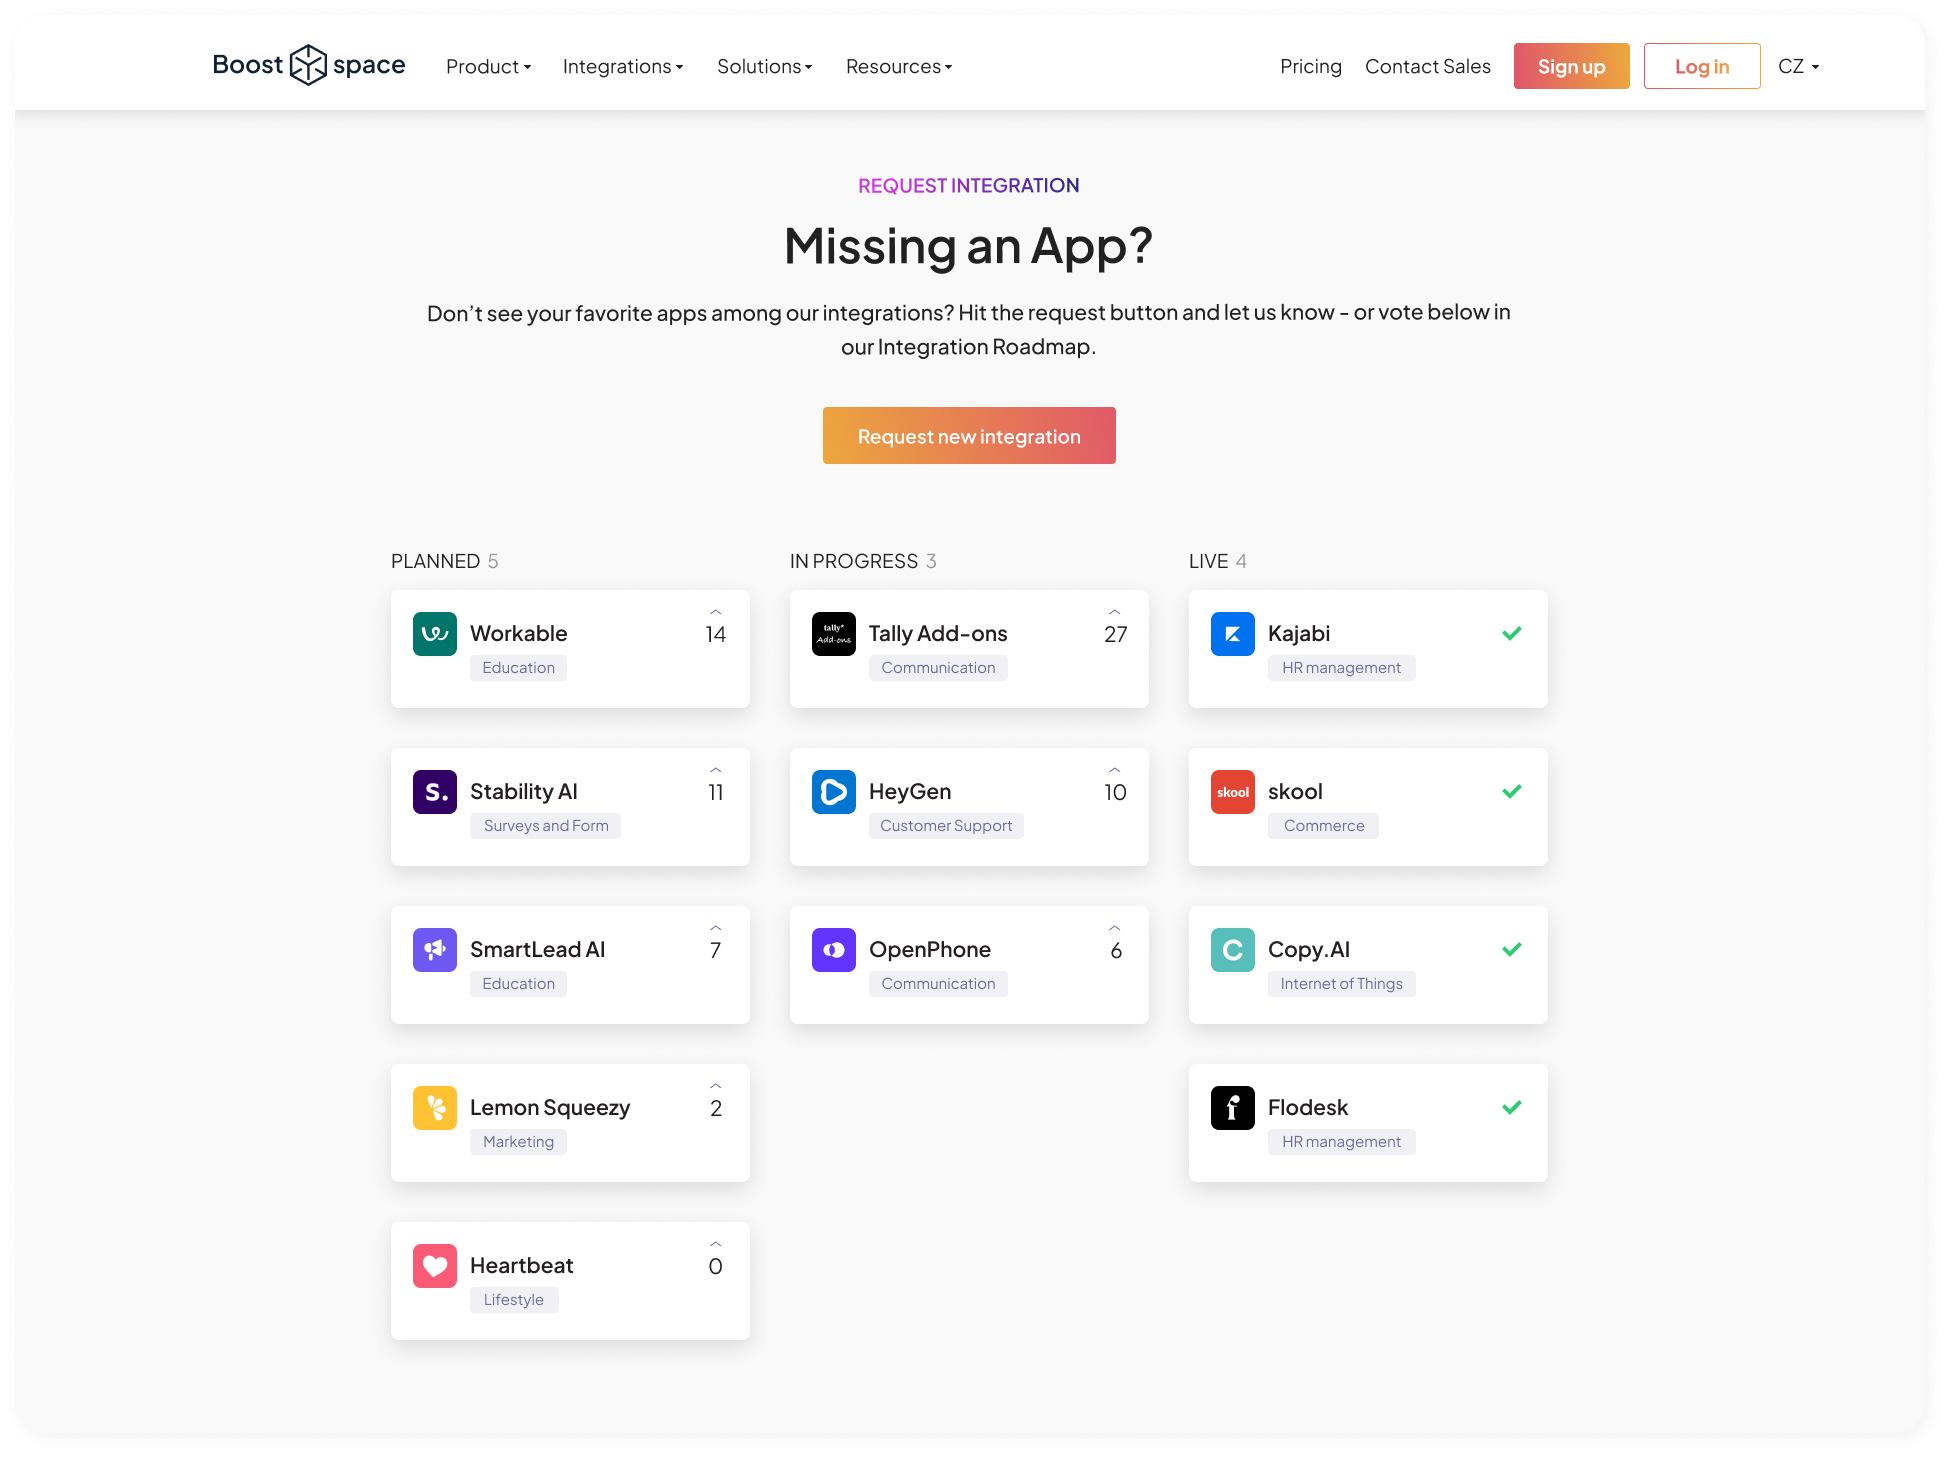This screenshot has width=1950, height=1458.
Task: Open the Product menu
Action: coord(488,66)
